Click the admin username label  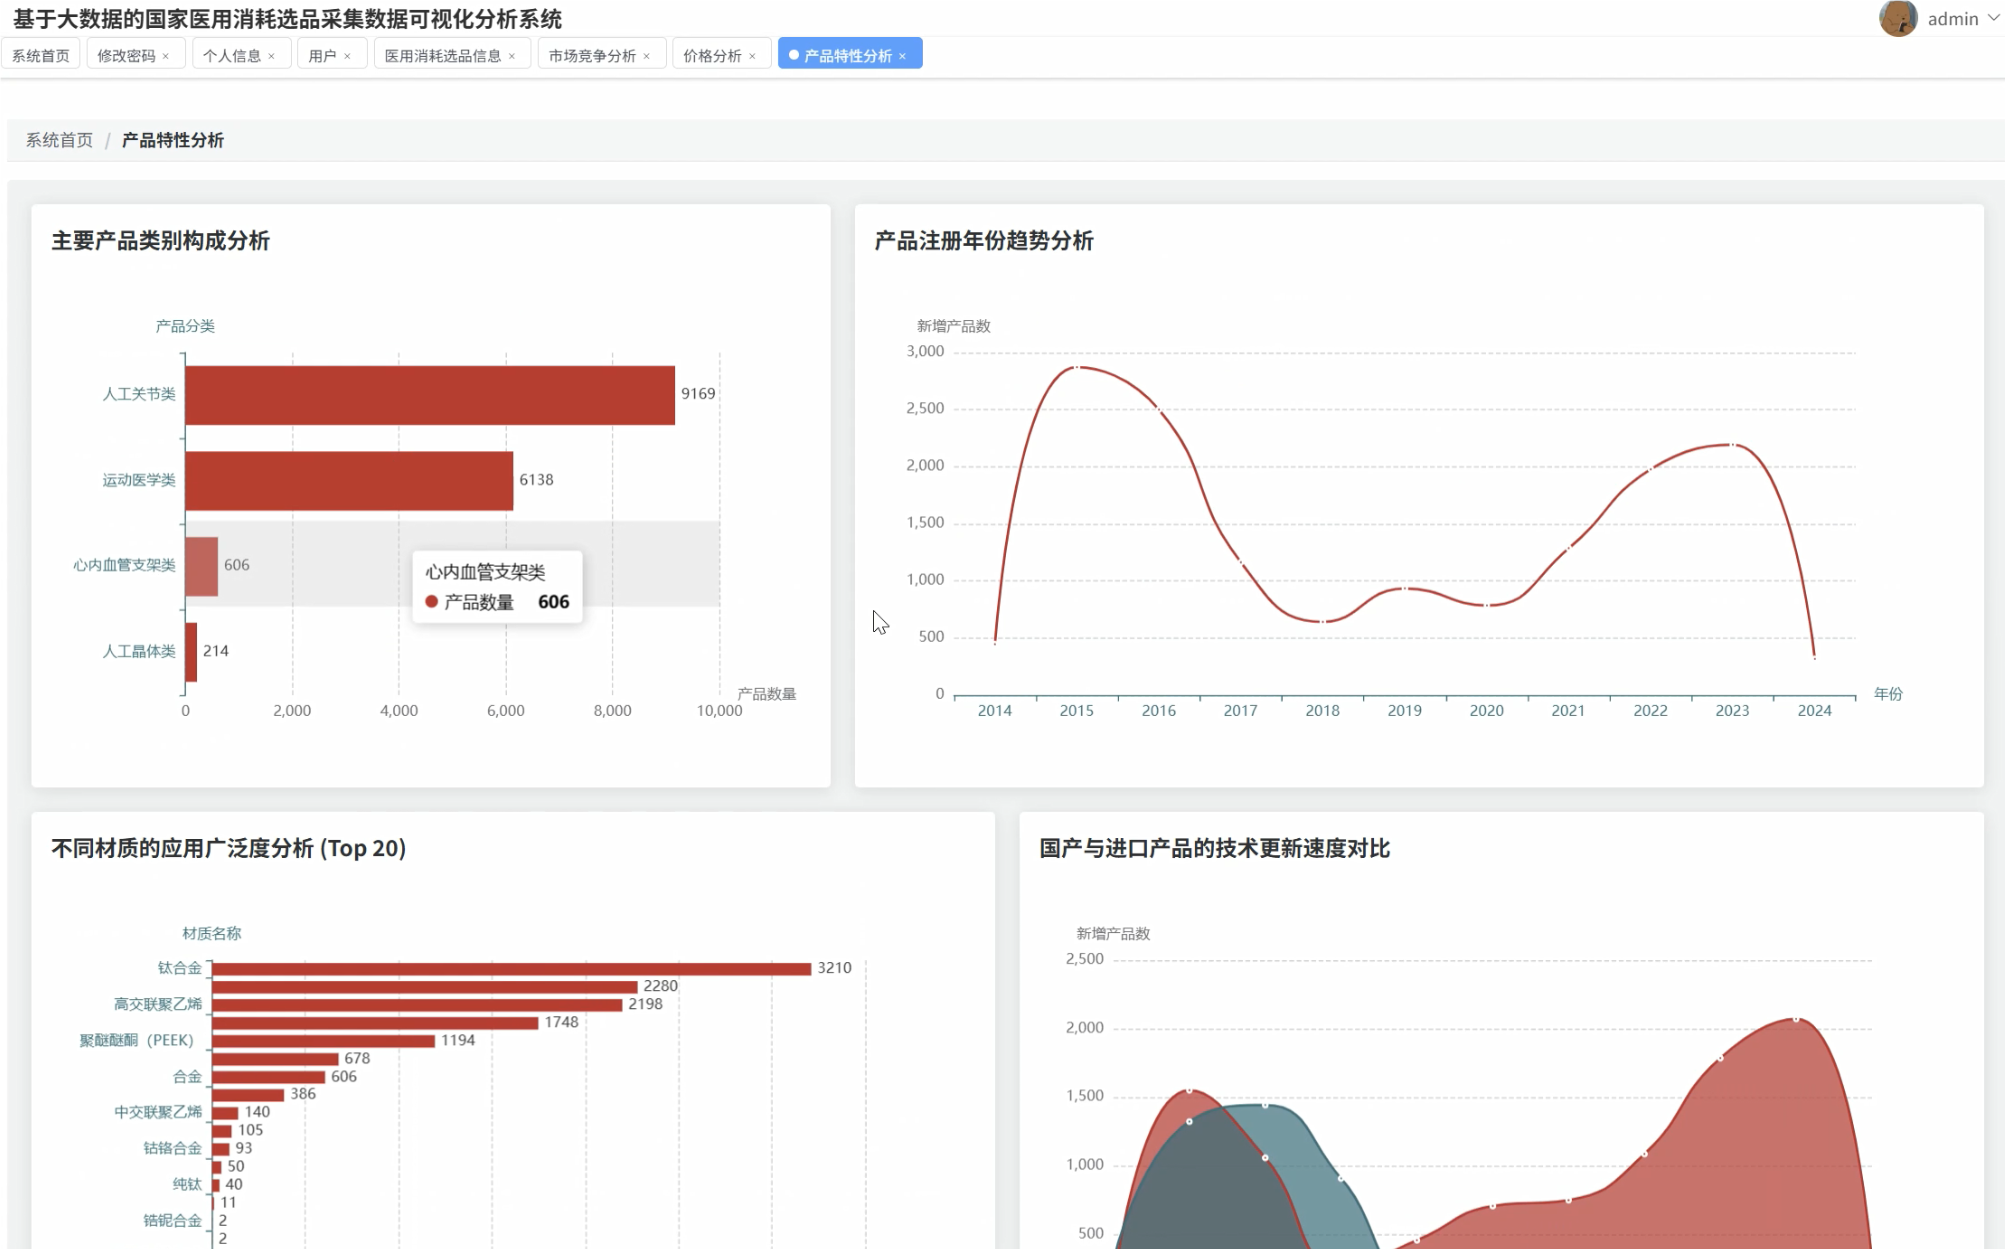1953,18
